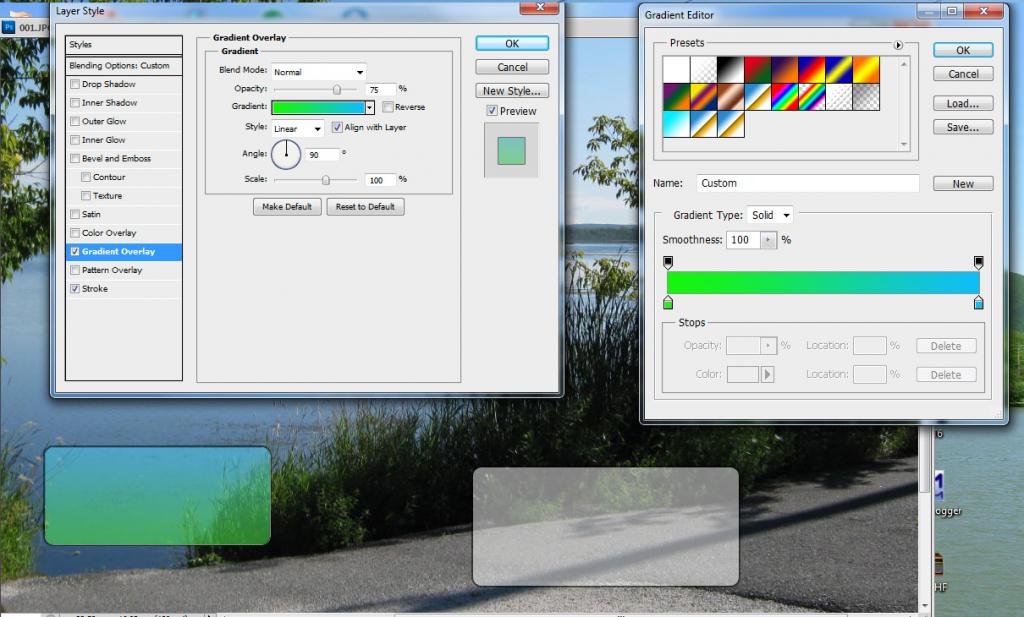The height and width of the screenshot is (617, 1024).
Task: Toggle the Preview checkbox off
Action: (492, 111)
